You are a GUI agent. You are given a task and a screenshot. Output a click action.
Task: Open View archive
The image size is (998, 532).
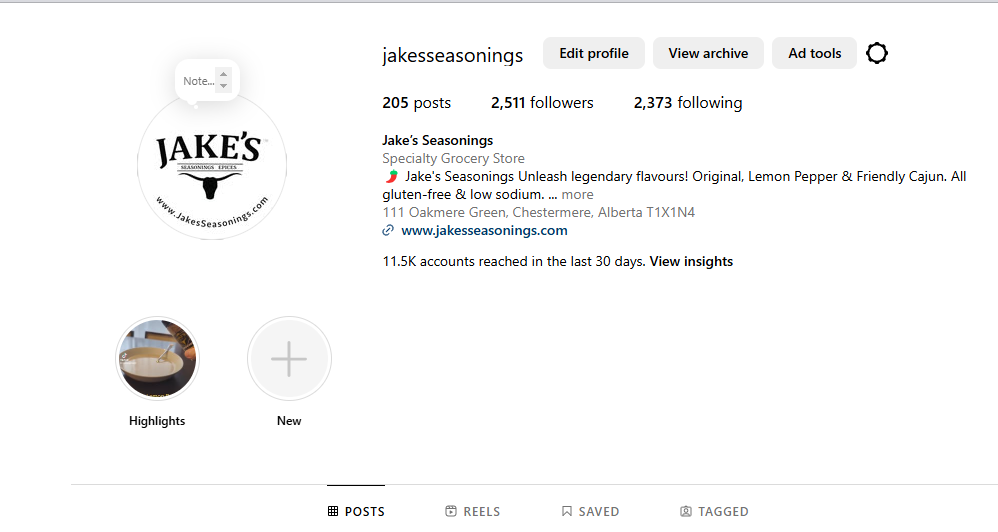pyautogui.click(x=708, y=53)
